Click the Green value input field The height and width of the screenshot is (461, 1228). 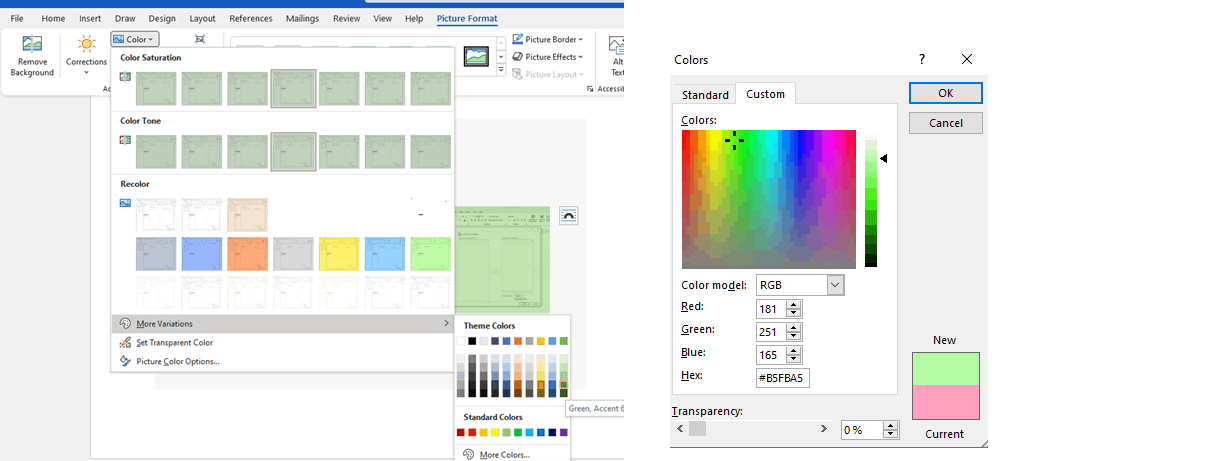771,332
